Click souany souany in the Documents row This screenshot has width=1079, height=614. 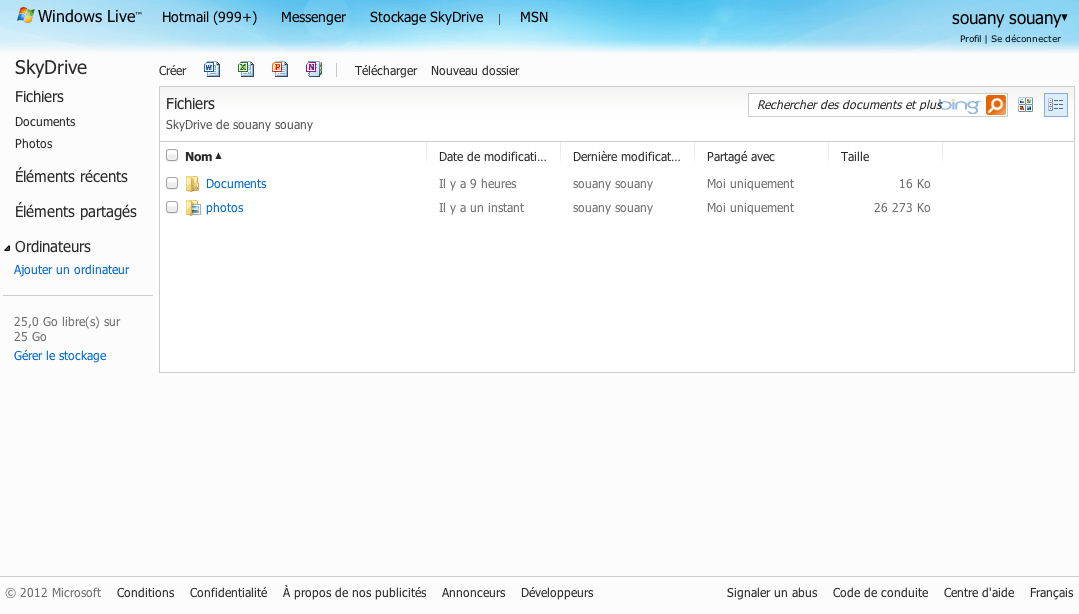point(612,184)
